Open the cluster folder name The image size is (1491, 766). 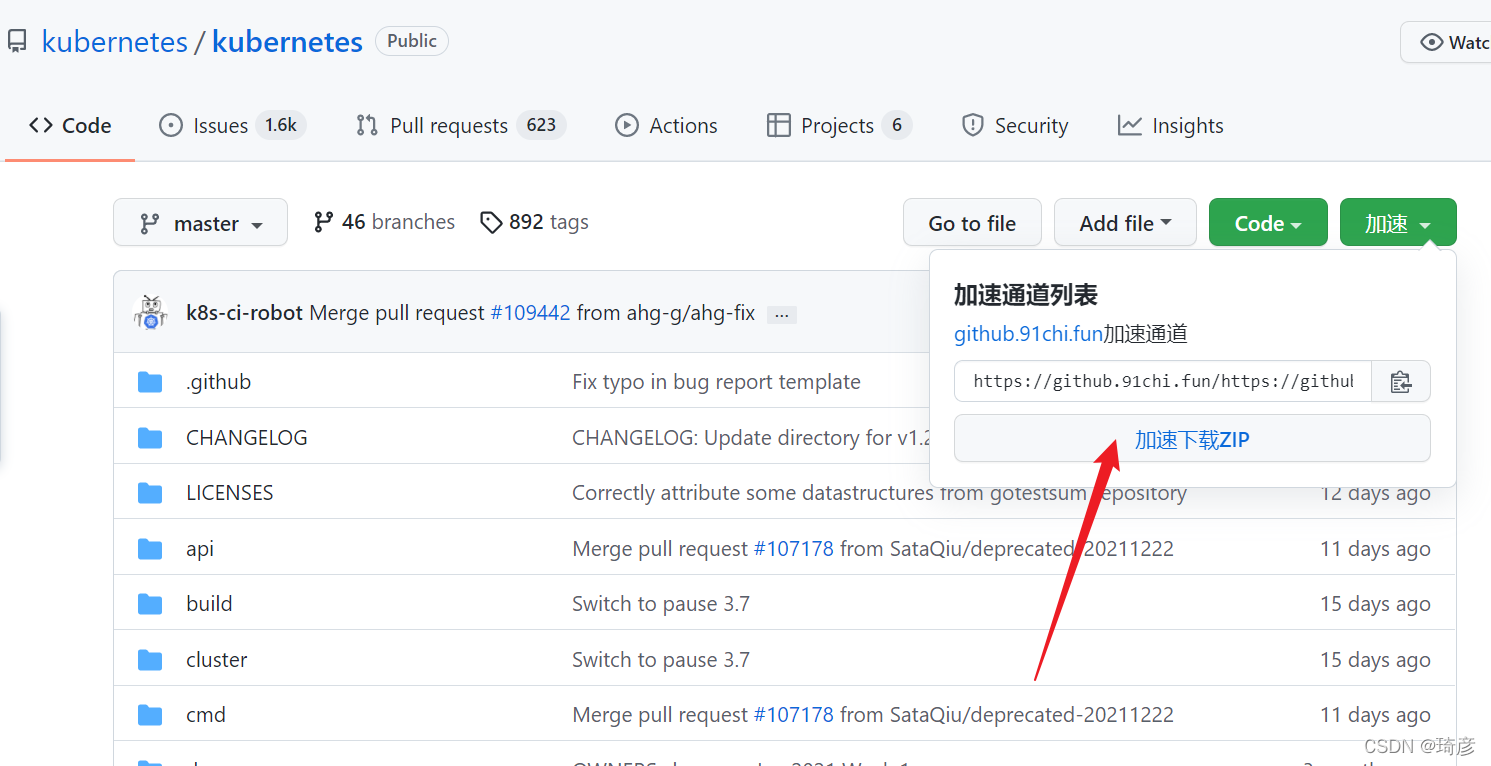pyautogui.click(x=217, y=660)
